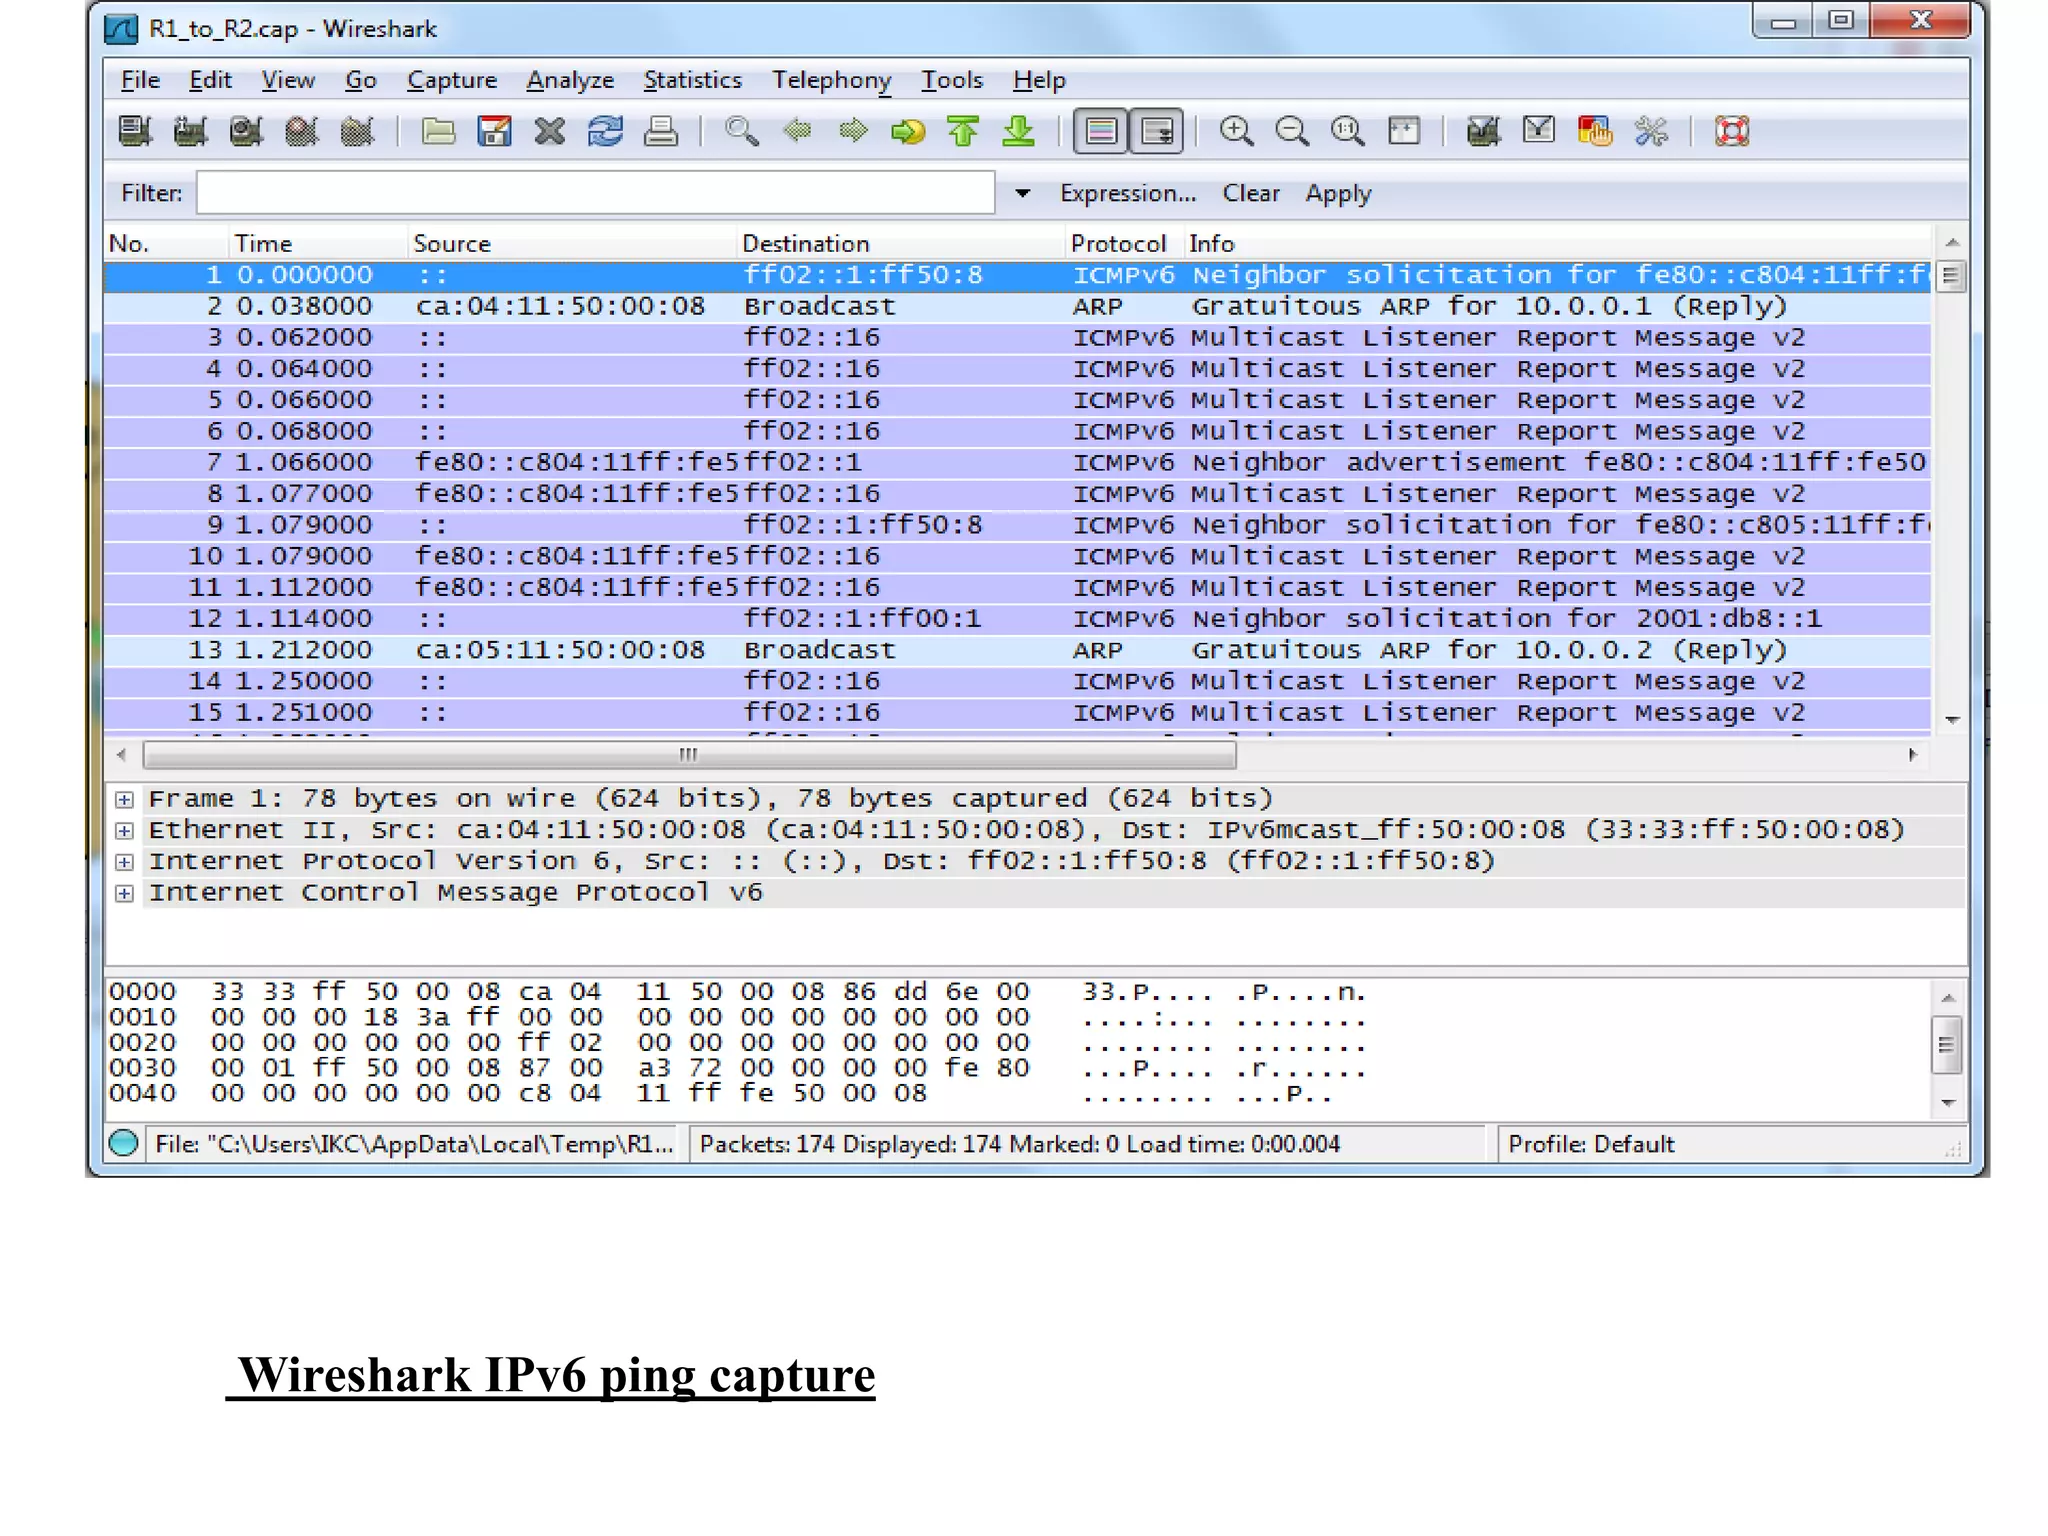Open a capture file folder icon
Viewport: 2048px width, 1536px height.
click(438, 131)
